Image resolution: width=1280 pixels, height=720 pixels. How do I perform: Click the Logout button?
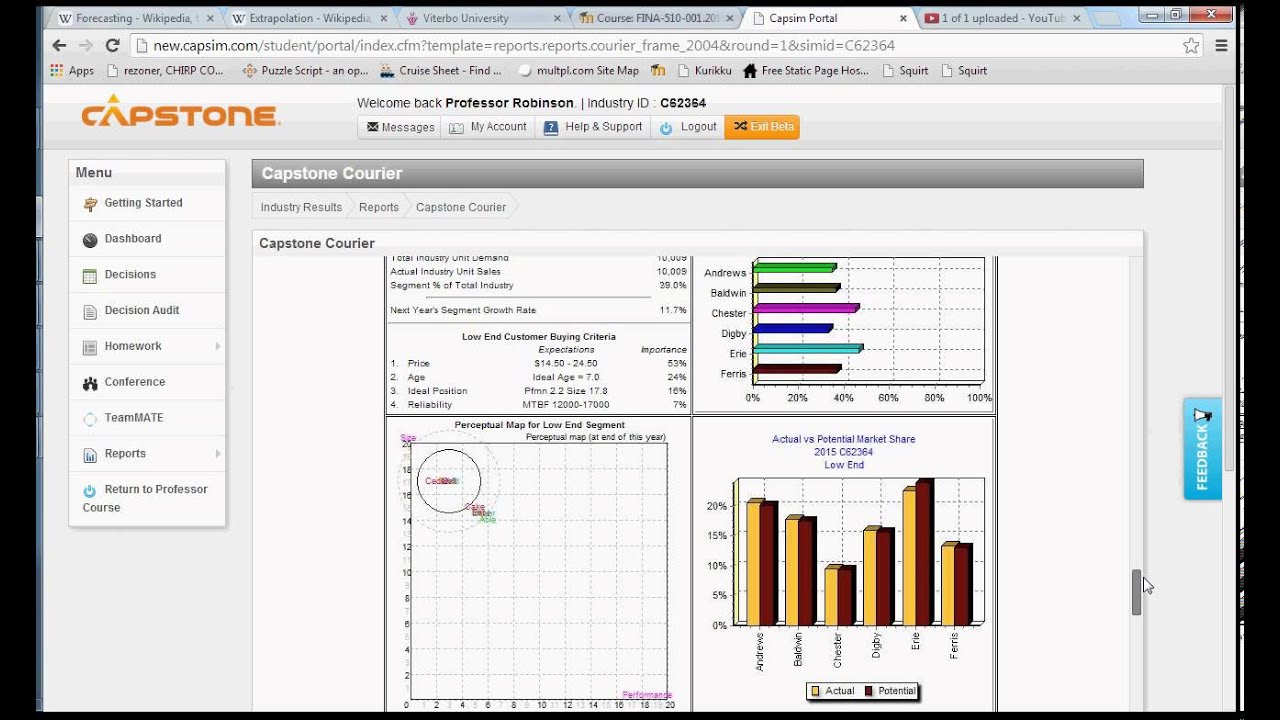pyautogui.click(x=688, y=127)
